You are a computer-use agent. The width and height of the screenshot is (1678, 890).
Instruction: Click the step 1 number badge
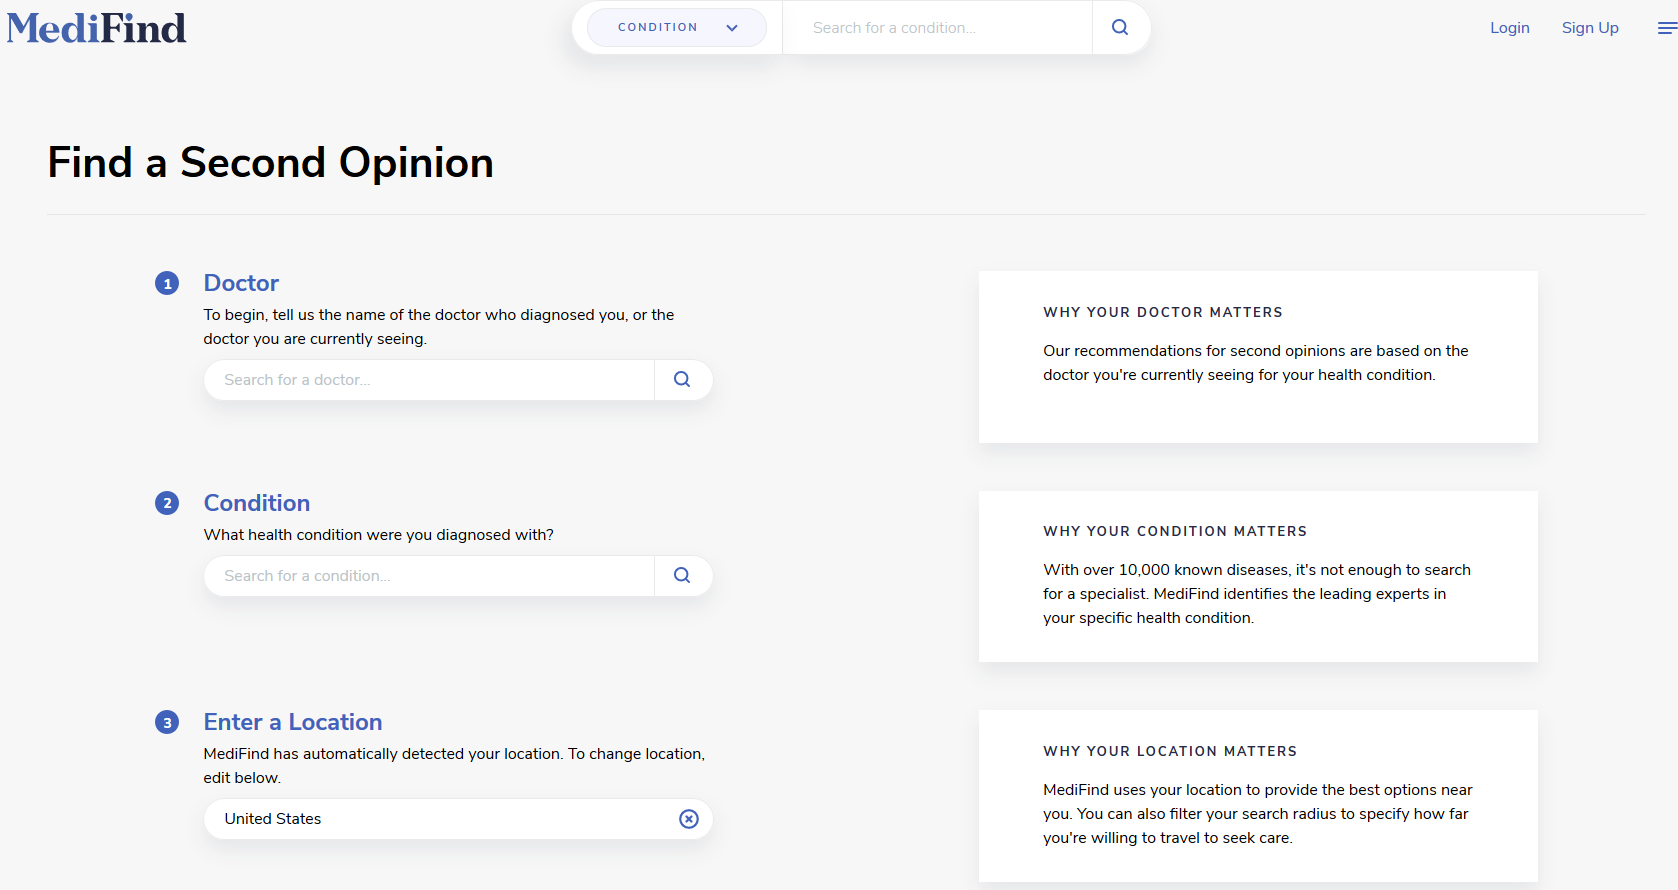coord(167,284)
